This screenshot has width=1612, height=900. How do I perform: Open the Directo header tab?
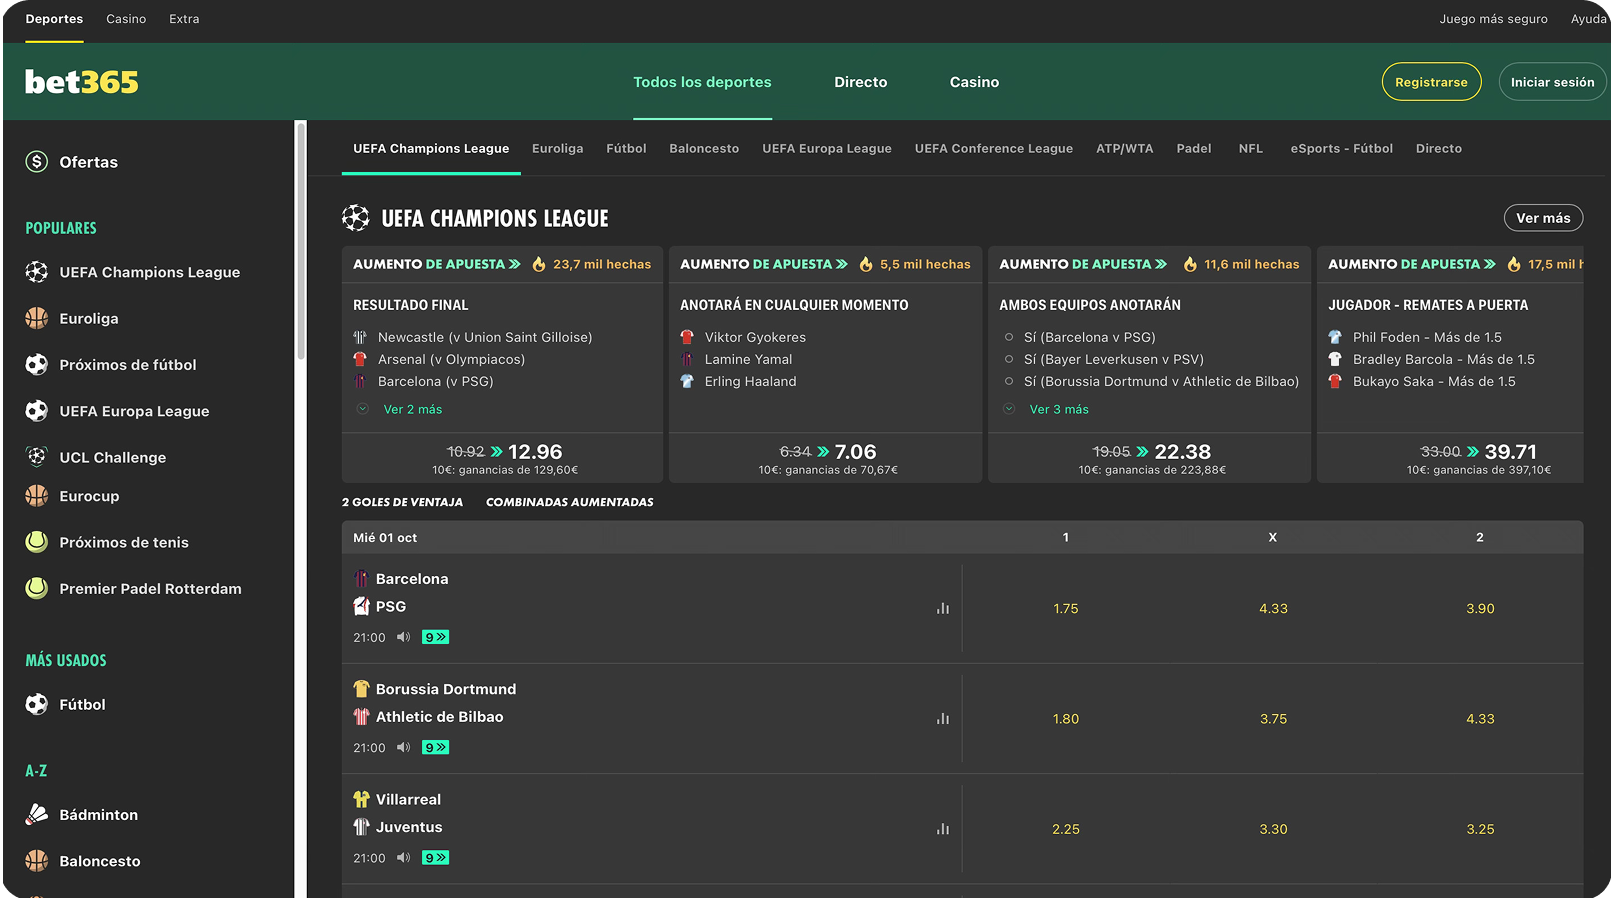[861, 82]
